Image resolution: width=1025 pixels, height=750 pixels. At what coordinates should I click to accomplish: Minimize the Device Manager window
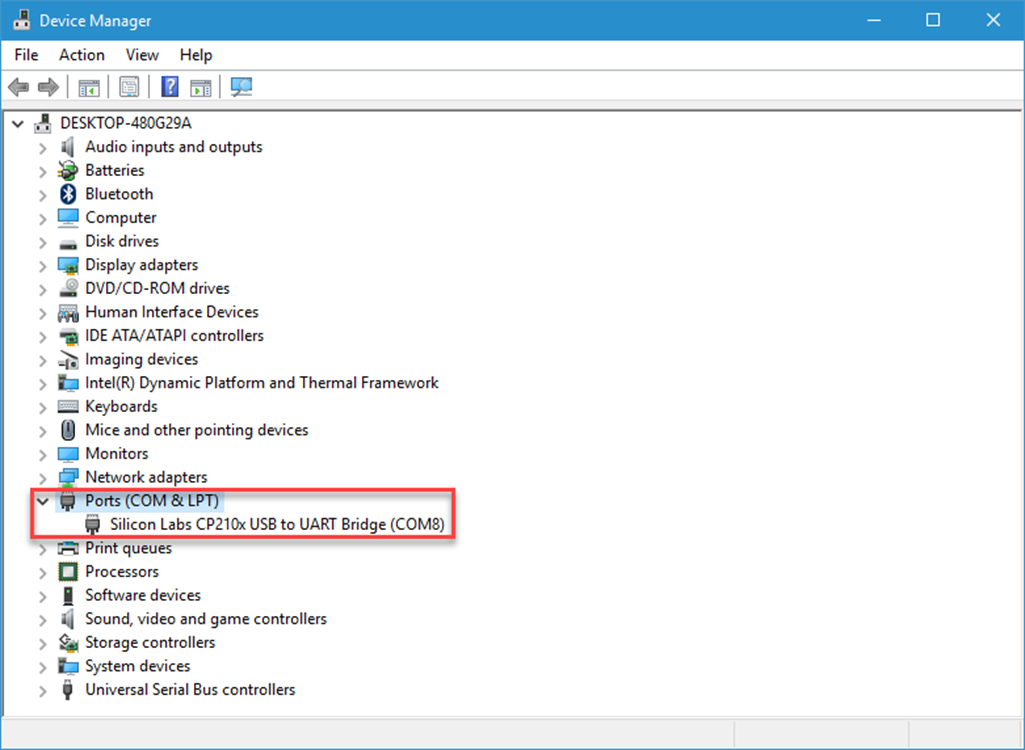(874, 20)
